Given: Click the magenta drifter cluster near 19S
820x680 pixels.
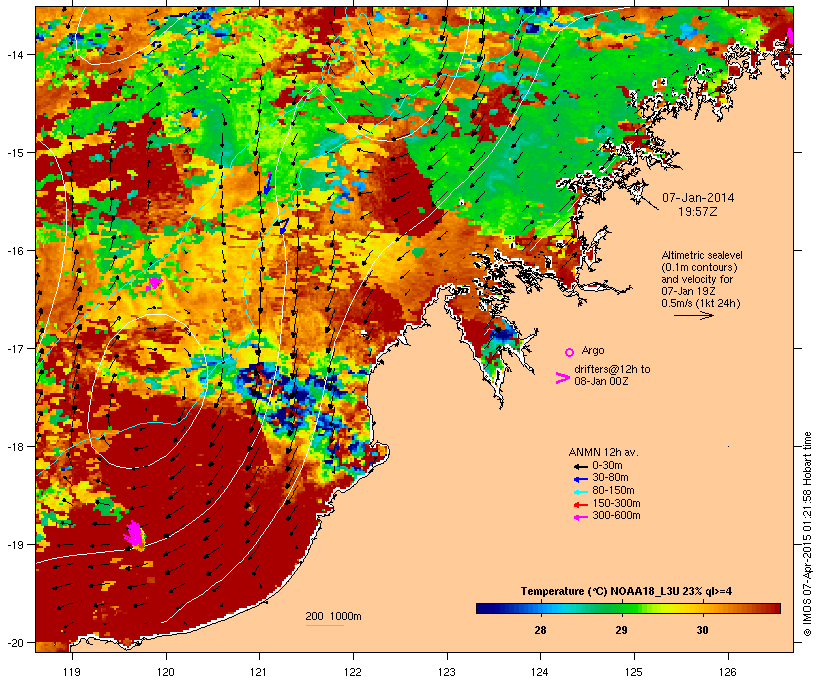Looking at the screenshot, I should (x=134, y=535).
